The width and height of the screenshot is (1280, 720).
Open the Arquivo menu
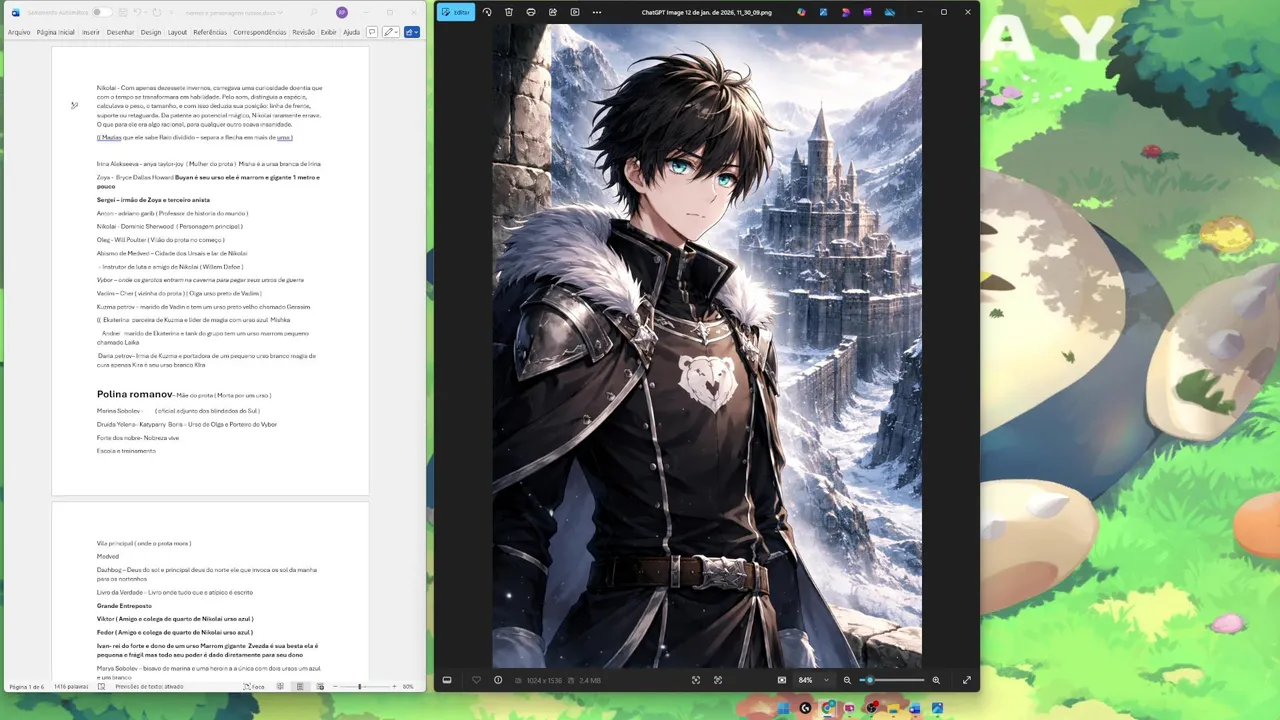click(19, 32)
